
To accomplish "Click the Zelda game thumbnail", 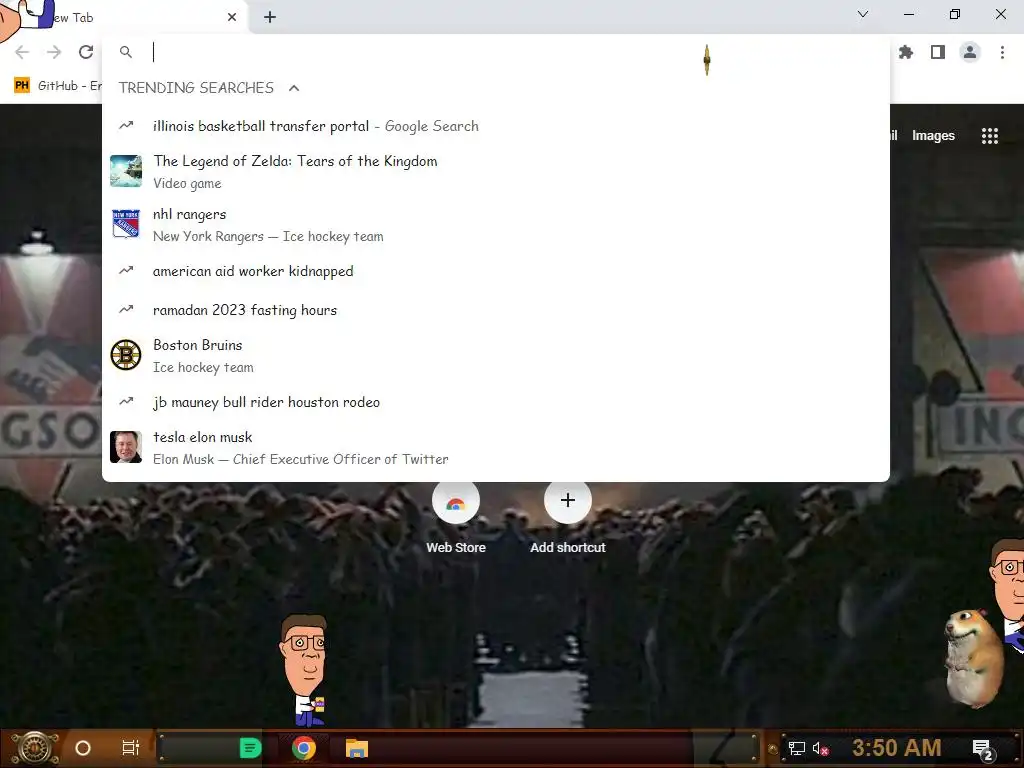I will (x=126, y=171).
